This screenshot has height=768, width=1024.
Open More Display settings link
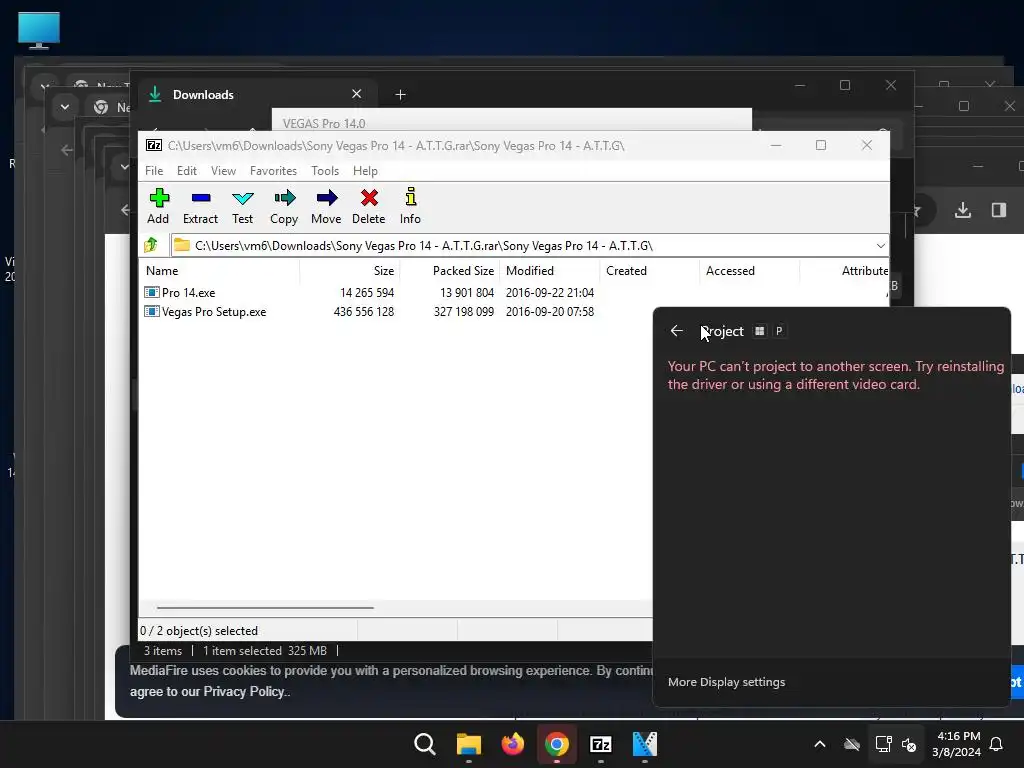pos(726,682)
